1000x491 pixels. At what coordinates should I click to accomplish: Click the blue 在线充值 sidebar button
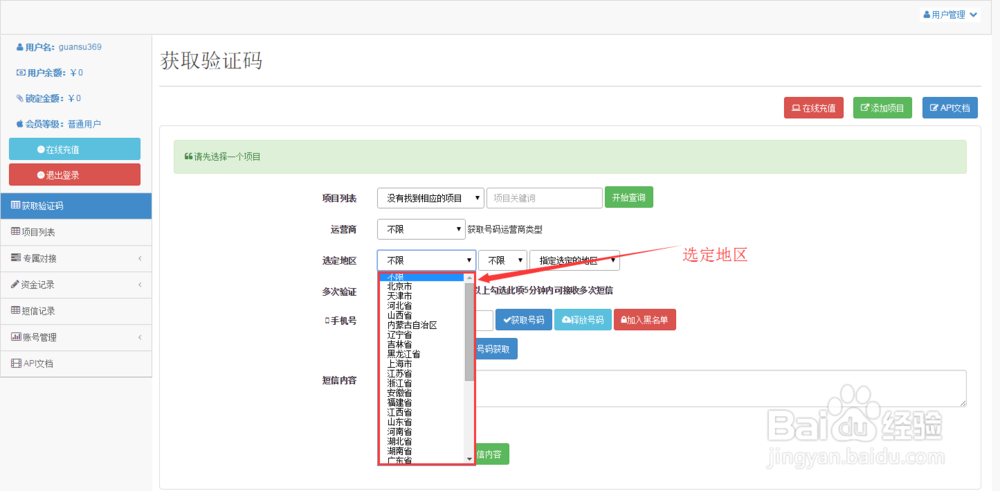click(75, 149)
